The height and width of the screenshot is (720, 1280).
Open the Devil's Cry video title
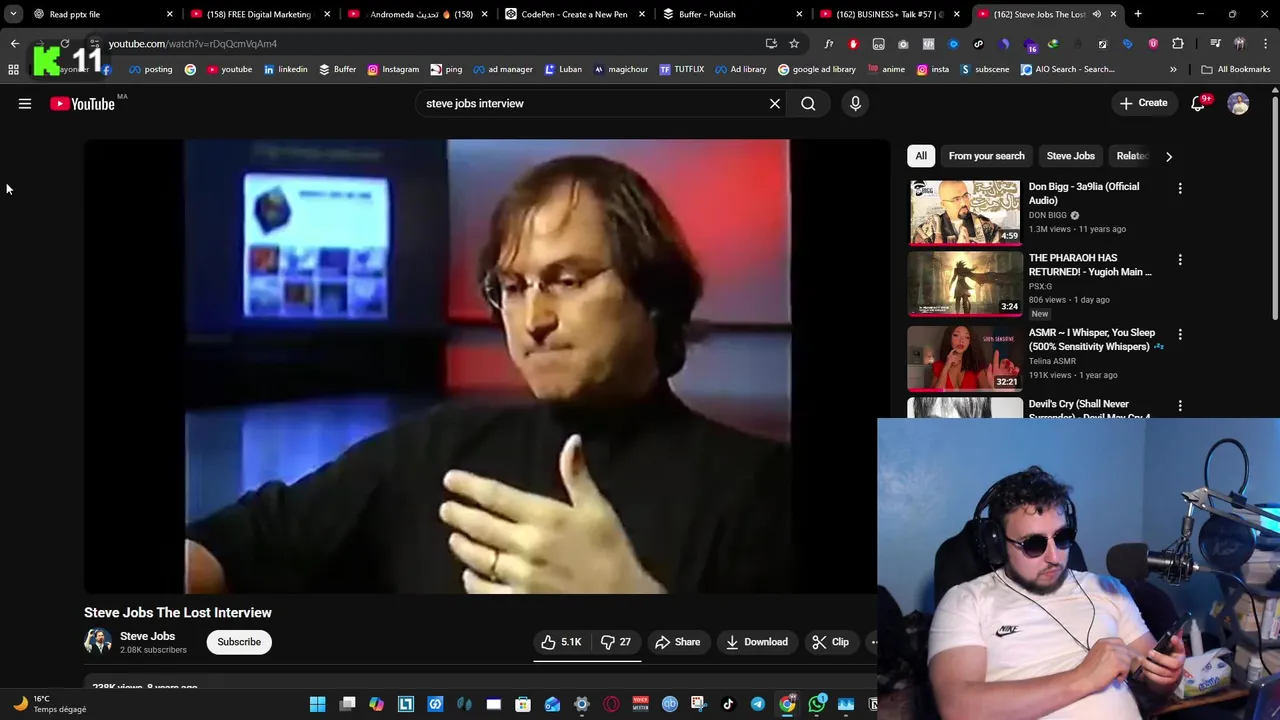pos(1089,408)
